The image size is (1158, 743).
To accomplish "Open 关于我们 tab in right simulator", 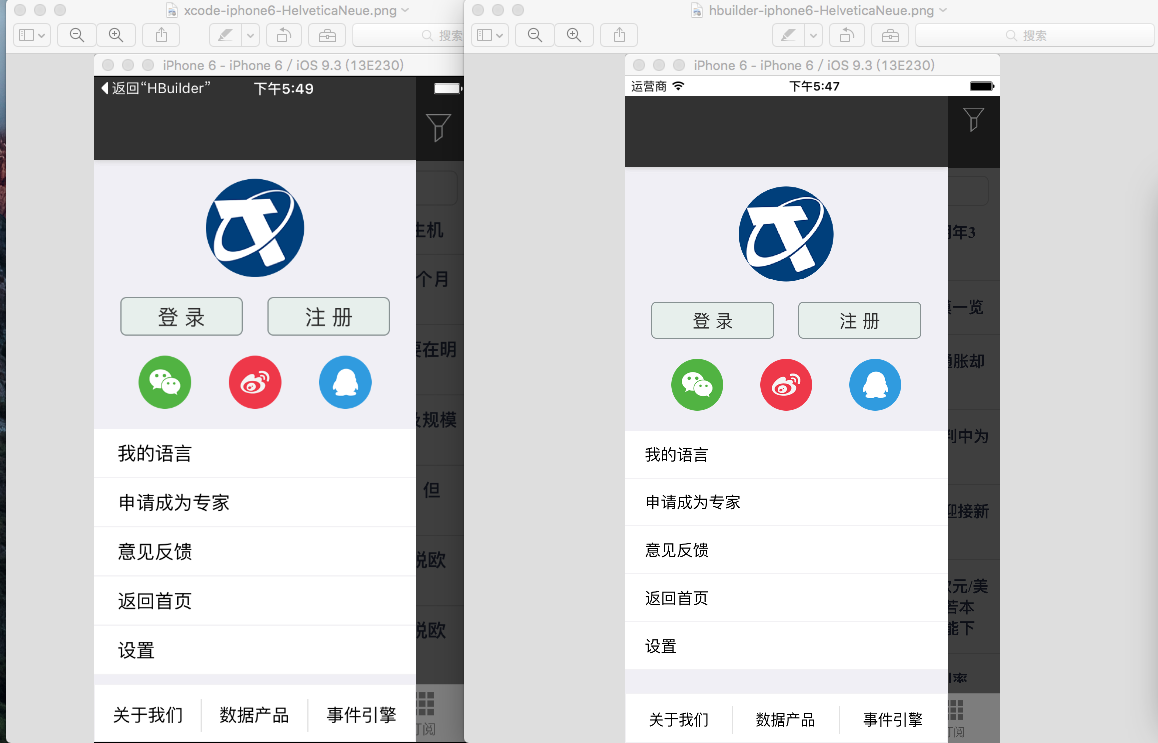I will (679, 719).
